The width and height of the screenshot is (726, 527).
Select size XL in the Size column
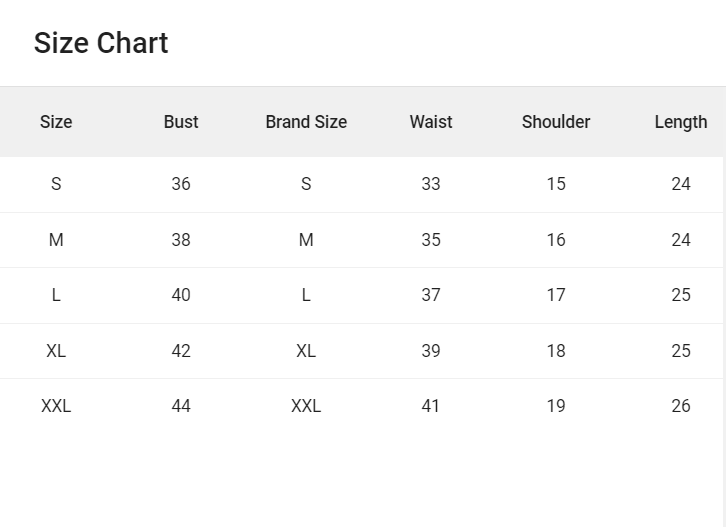(x=56, y=351)
